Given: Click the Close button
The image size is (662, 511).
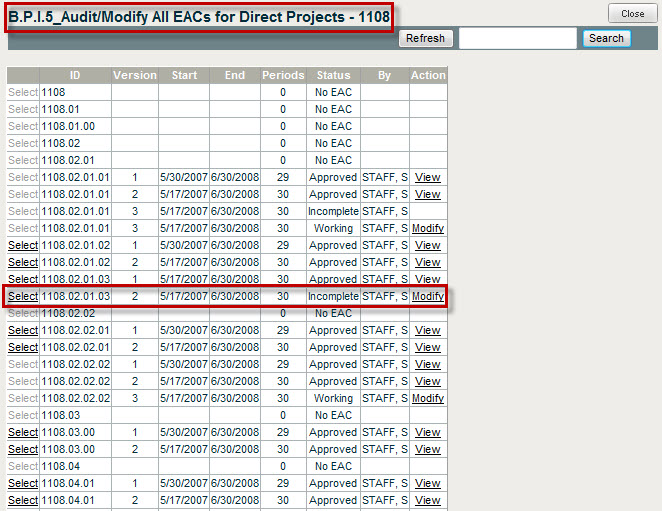Looking at the screenshot, I should (632, 14).
